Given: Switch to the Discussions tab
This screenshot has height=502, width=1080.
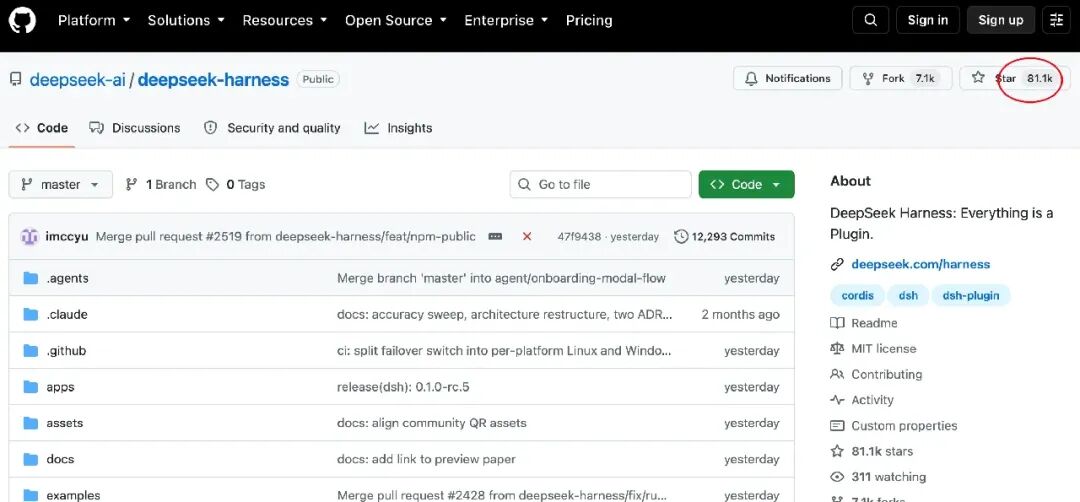Looking at the screenshot, I should click(x=135, y=128).
